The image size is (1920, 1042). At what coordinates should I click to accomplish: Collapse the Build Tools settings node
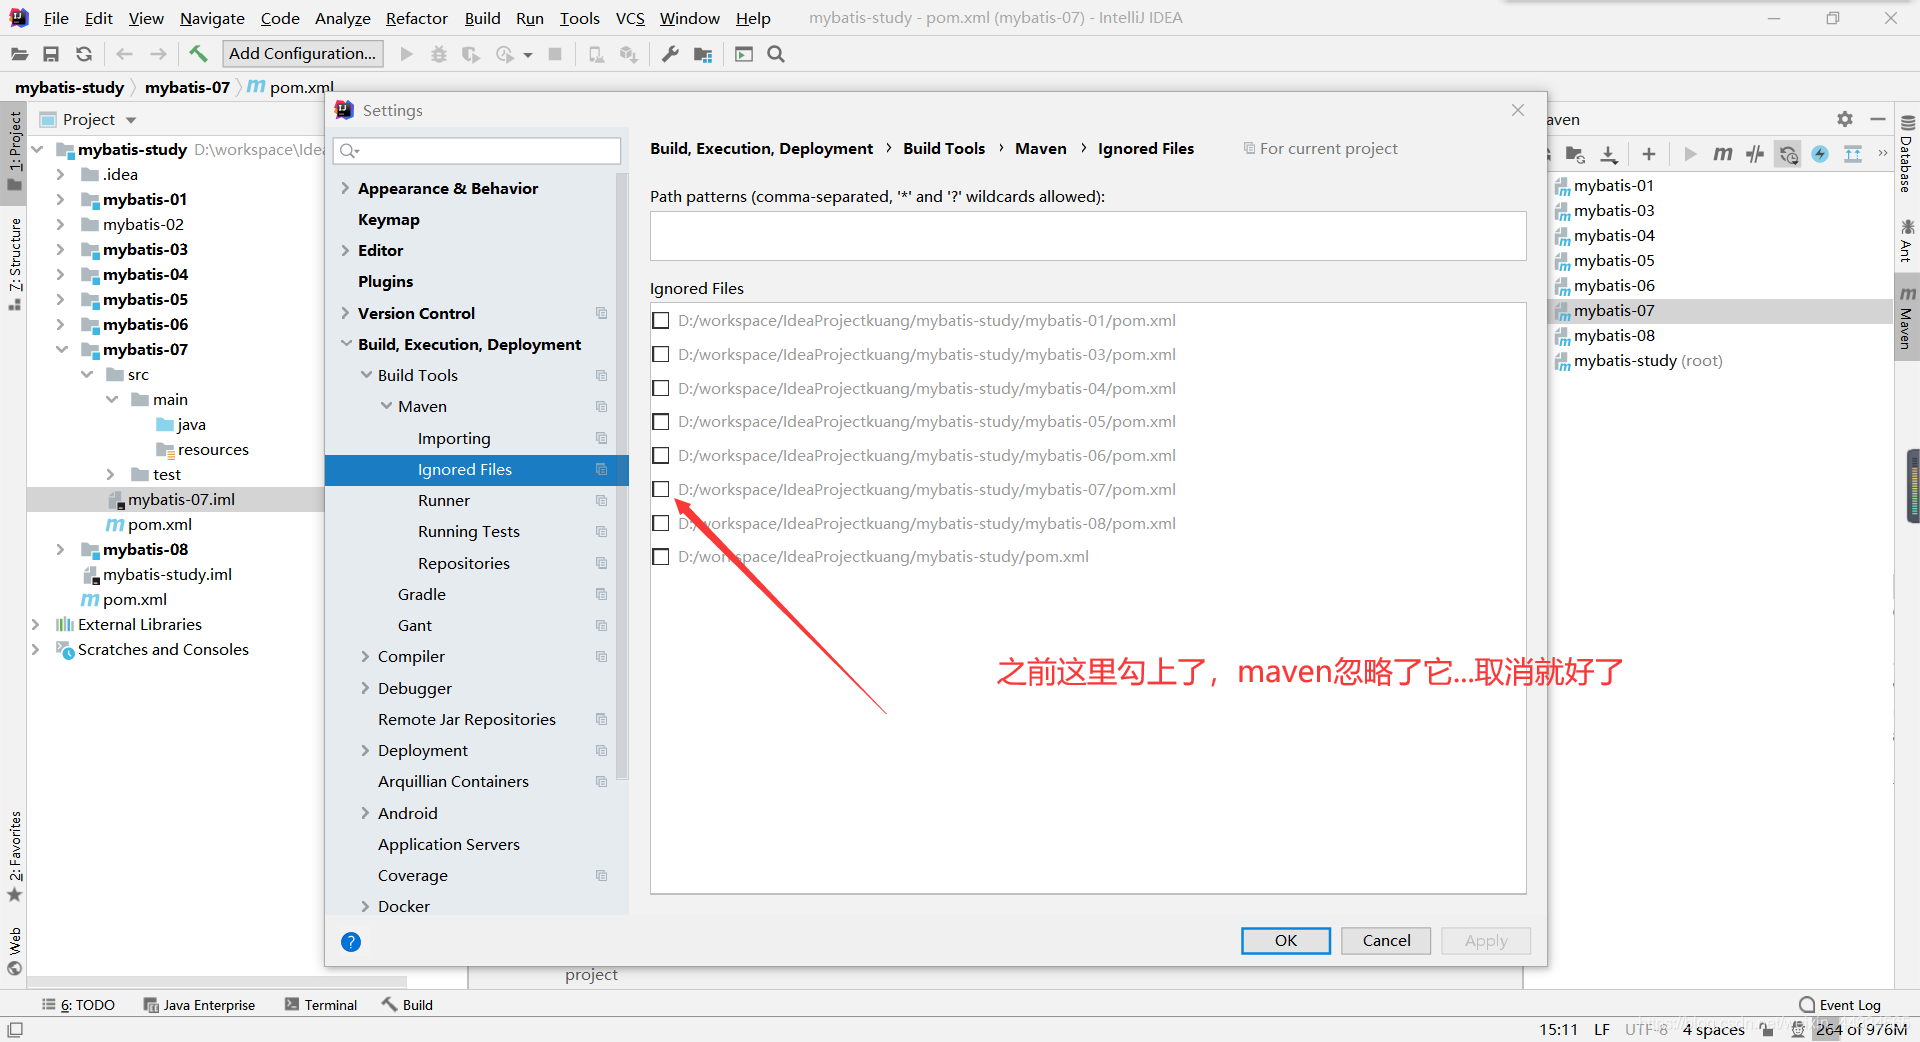366,375
